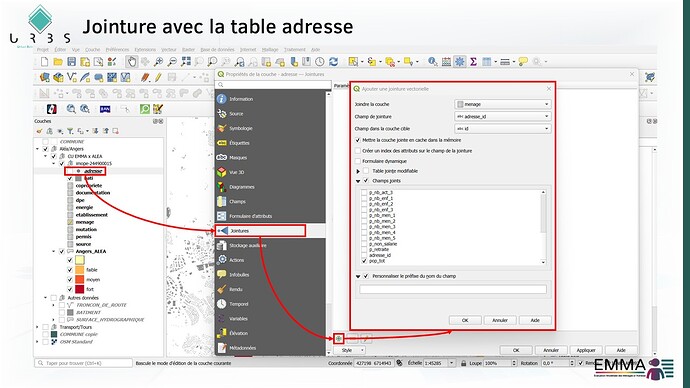This screenshot has width=690, height=388.
Task: Click the green add join plus button
Action: (338, 338)
